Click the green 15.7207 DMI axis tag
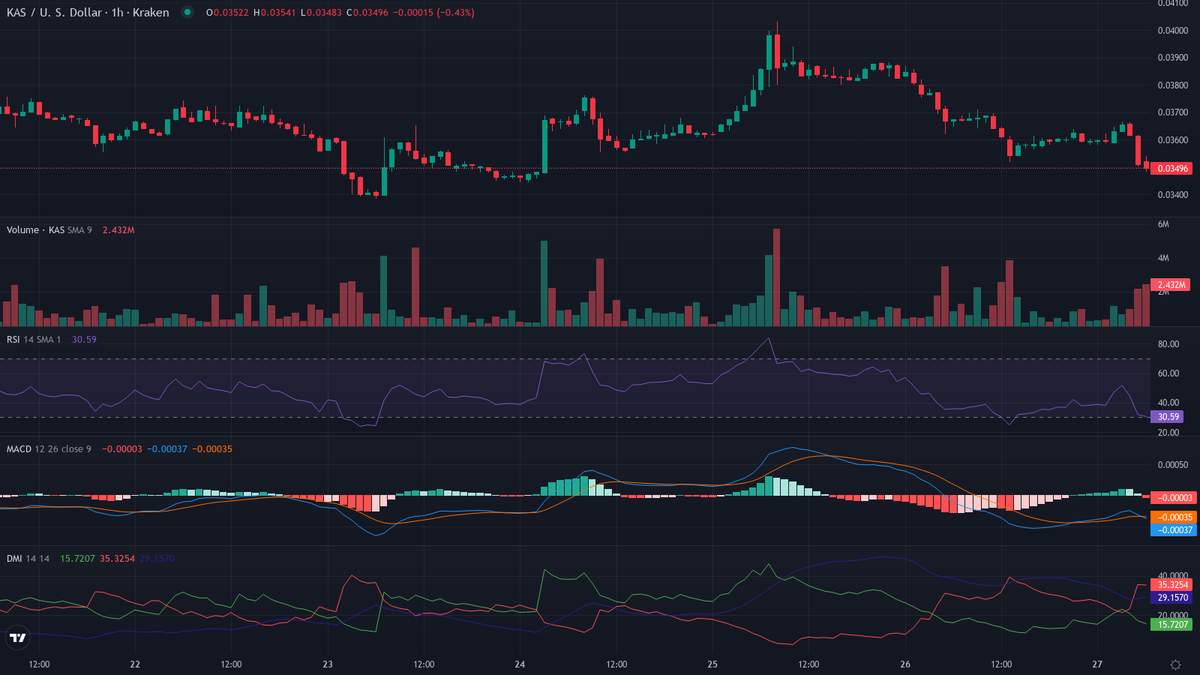The height and width of the screenshot is (675, 1200). click(1170, 624)
